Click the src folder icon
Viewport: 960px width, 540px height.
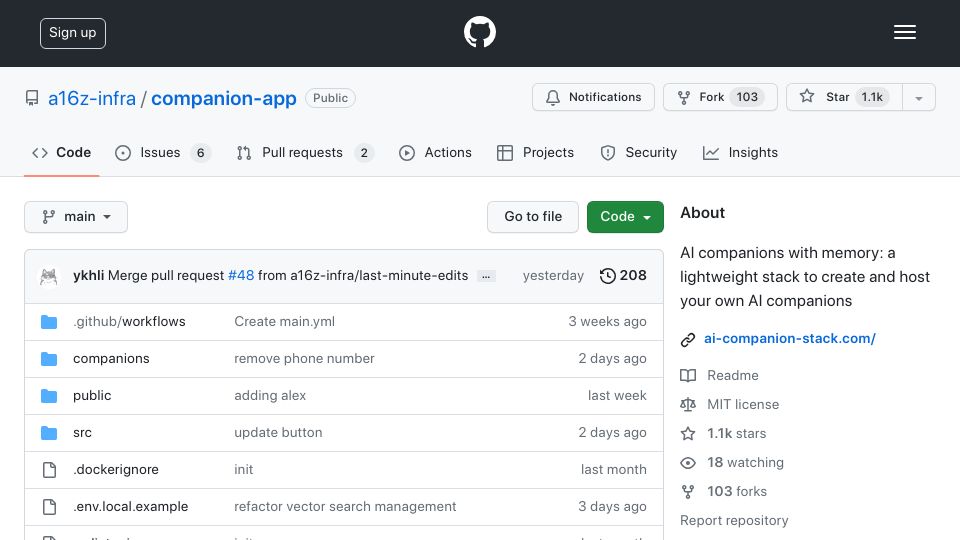click(x=49, y=433)
